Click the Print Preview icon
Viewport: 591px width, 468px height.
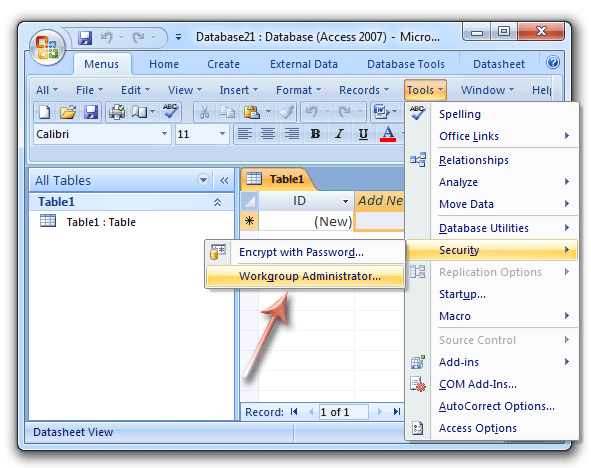[139, 112]
